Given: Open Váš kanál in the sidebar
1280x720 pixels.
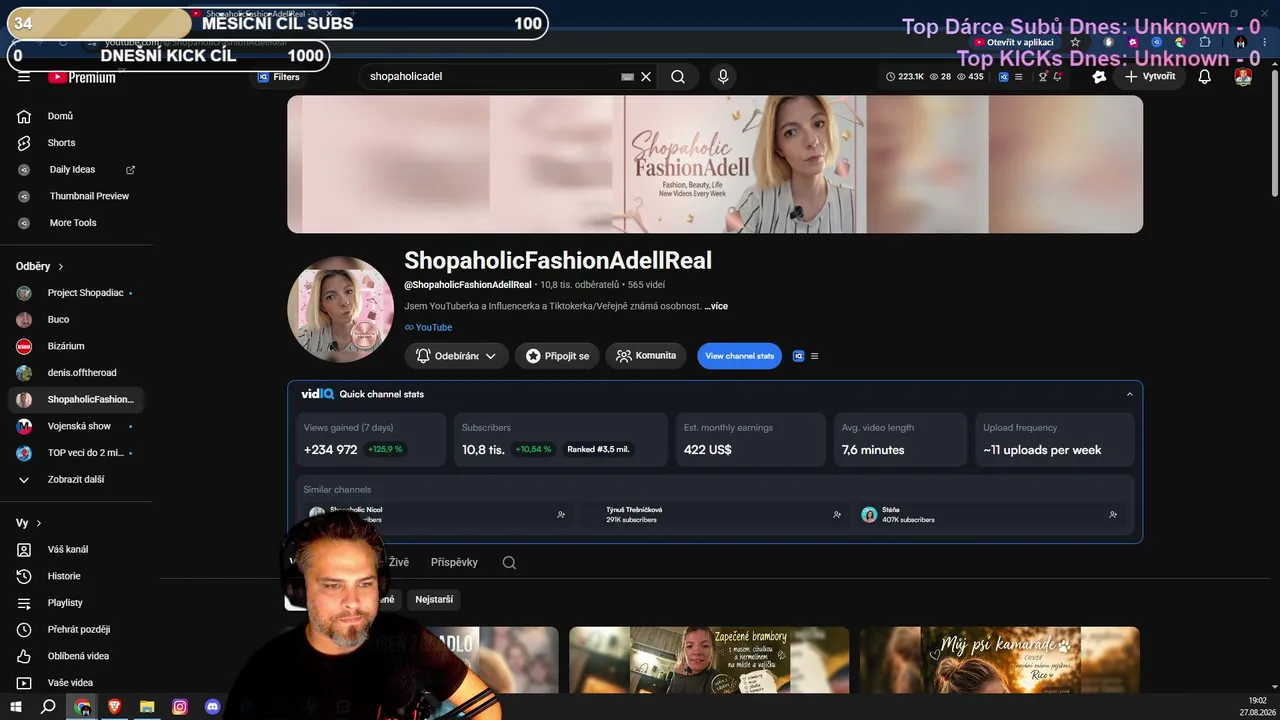Looking at the screenshot, I should click(x=77, y=550).
